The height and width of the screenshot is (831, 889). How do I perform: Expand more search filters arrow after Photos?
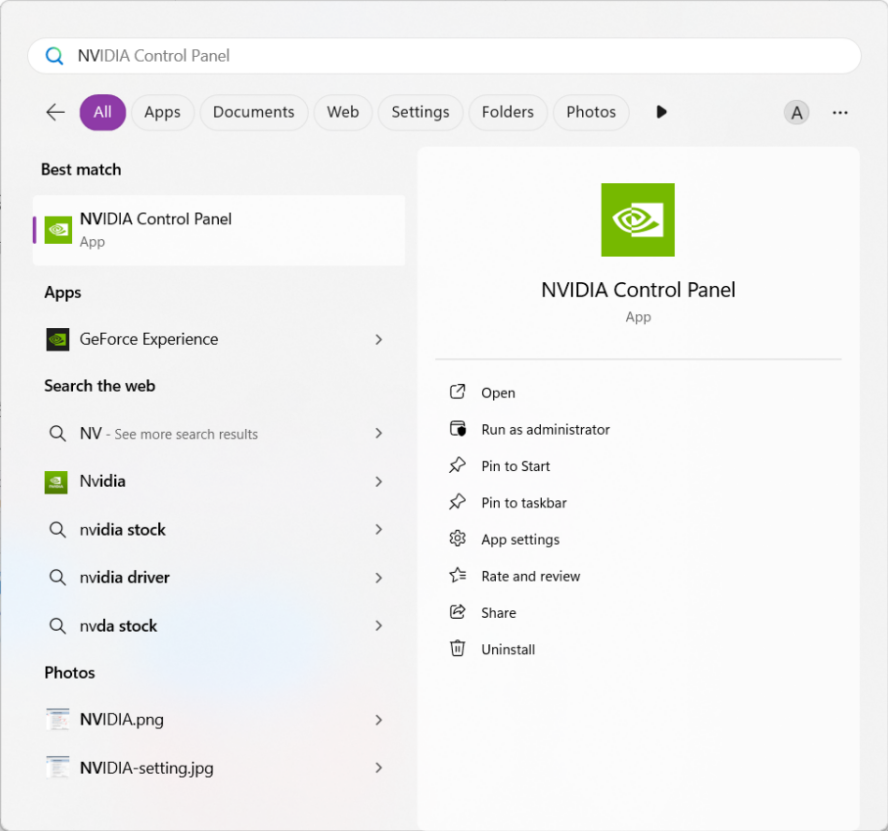(661, 112)
